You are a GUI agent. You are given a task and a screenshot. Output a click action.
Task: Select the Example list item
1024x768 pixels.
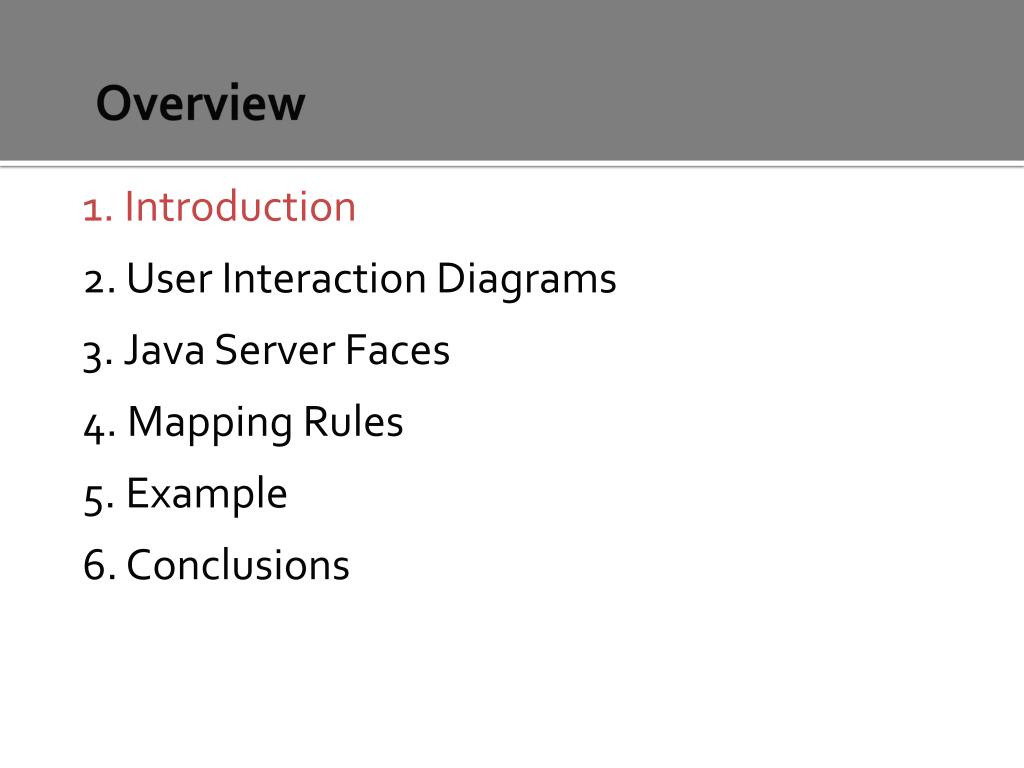coord(185,495)
